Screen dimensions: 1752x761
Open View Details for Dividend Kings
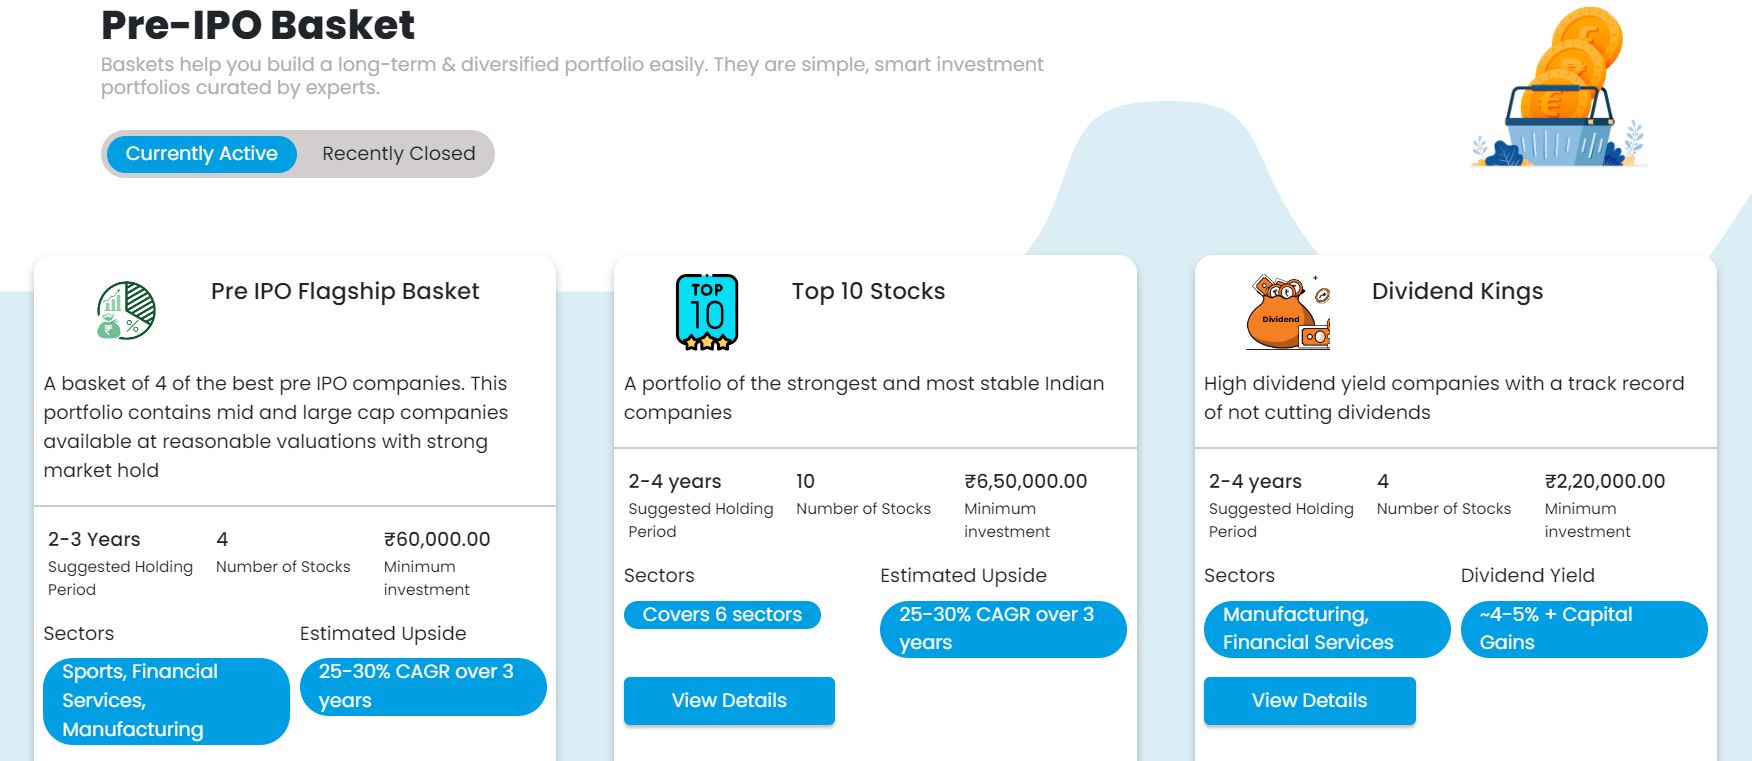point(1309,701)
